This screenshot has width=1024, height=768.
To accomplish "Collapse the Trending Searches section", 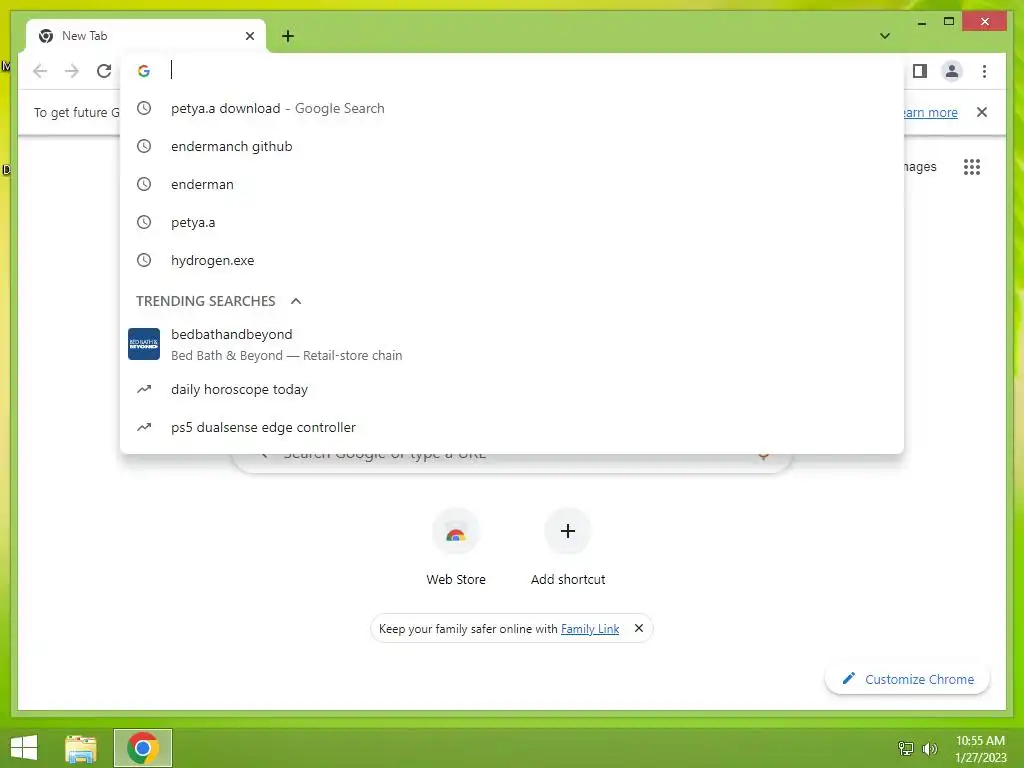I will point(296,301).
